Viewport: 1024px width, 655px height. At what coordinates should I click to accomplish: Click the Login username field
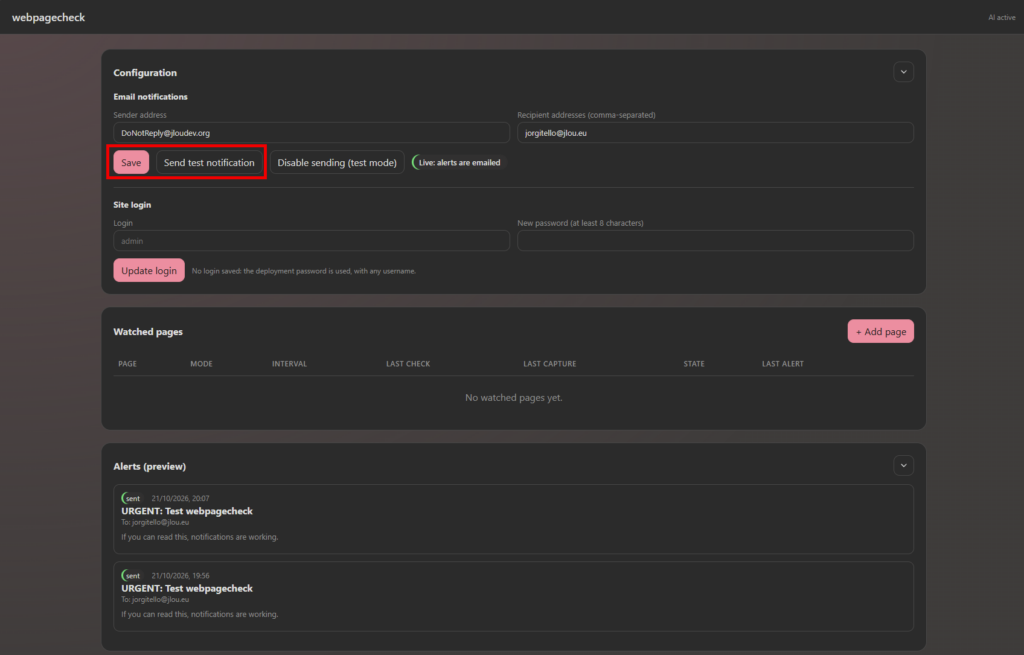312,241
